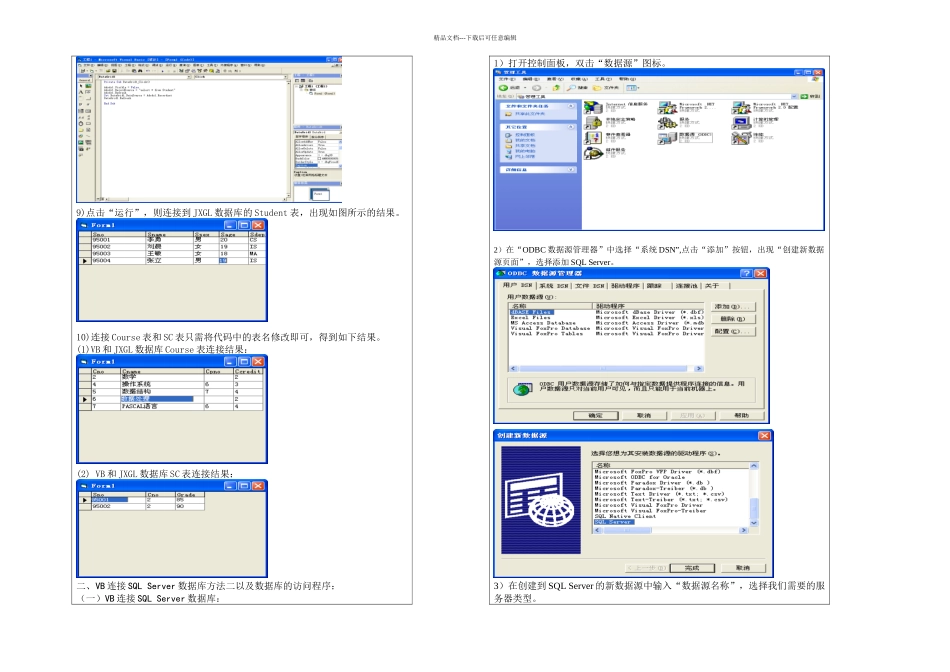
Task: Click 完成 in 创建新数据源 dialog
Action: tap(692, 568)
